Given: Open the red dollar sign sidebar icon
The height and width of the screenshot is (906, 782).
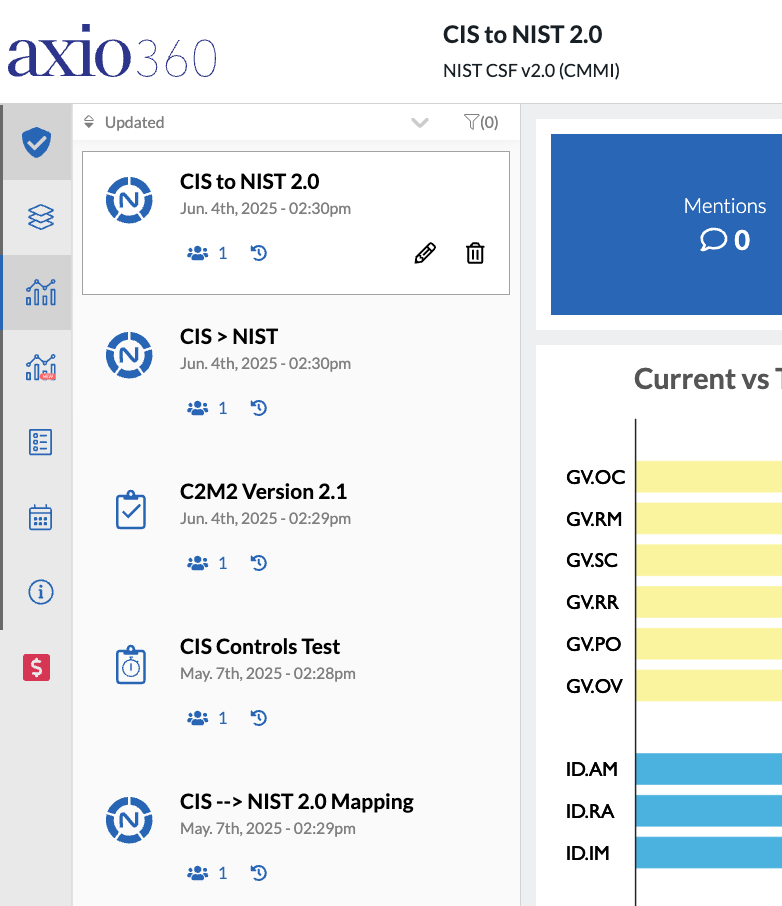Looking at the screenshot, I should [36, 667].
